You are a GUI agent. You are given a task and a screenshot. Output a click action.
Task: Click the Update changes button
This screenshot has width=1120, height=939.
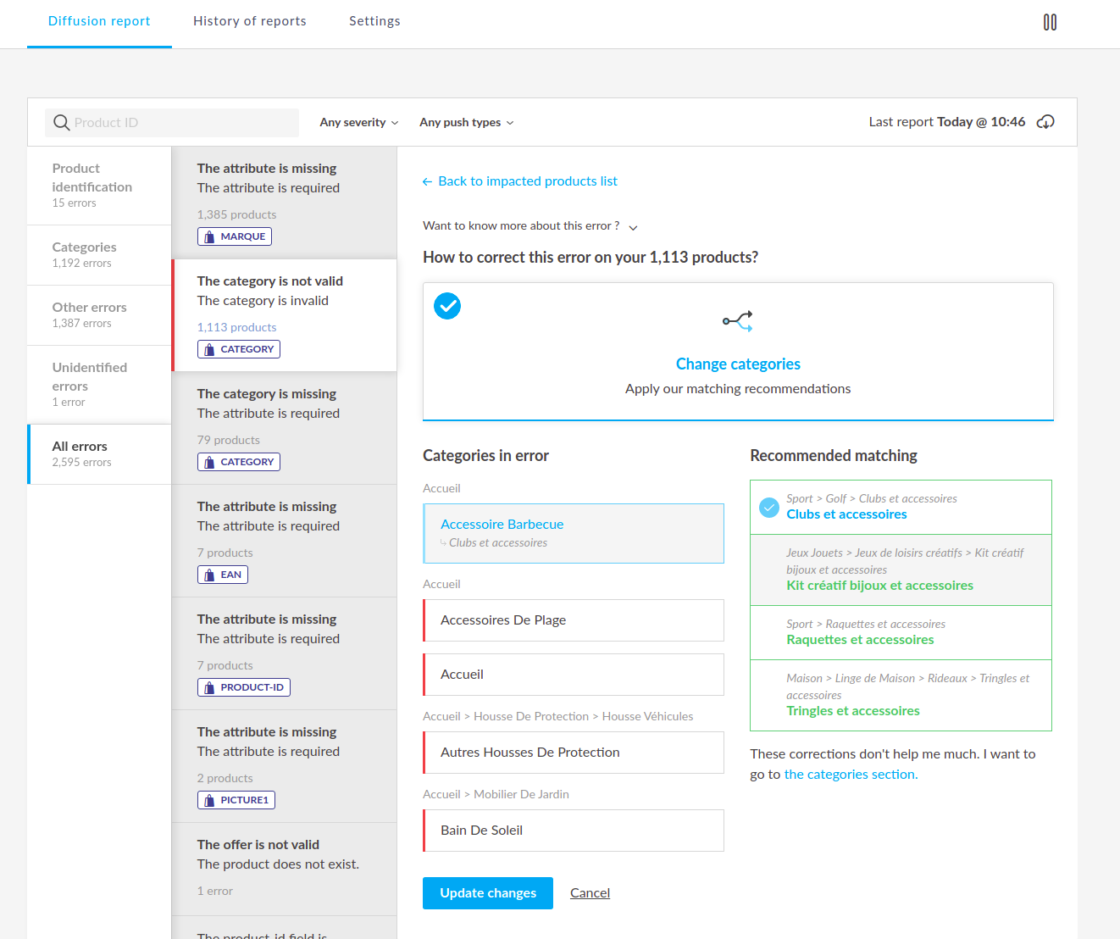(487, 893)
